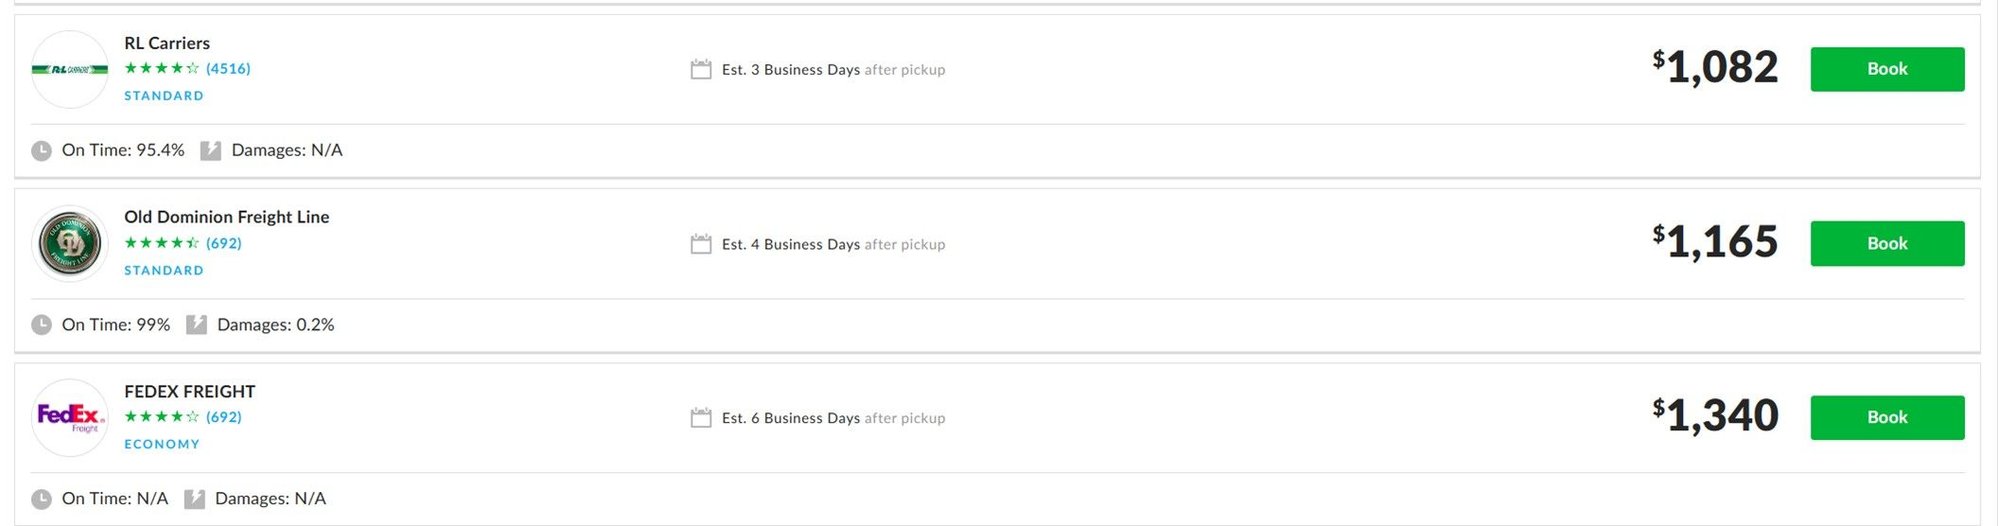Screen dimensions: 1998x526
Task: Click calendar icon for RL Carriers estimate
Action: (x=701, y=69)
